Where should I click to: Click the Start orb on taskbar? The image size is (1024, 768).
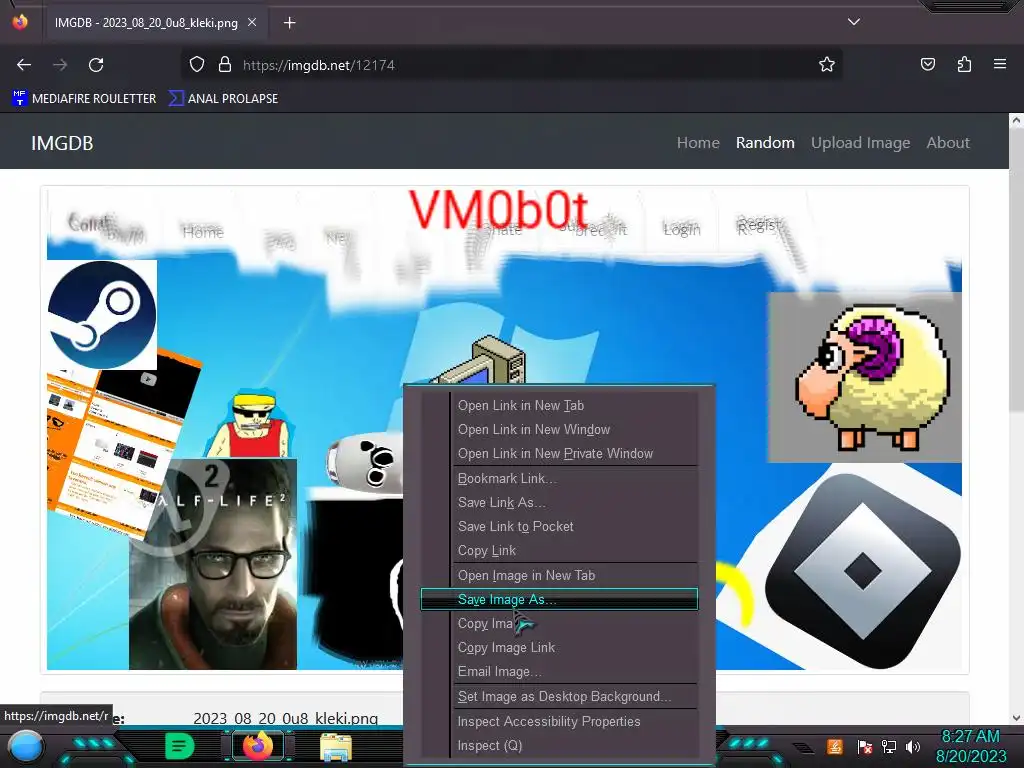click(x=25, y=747)
